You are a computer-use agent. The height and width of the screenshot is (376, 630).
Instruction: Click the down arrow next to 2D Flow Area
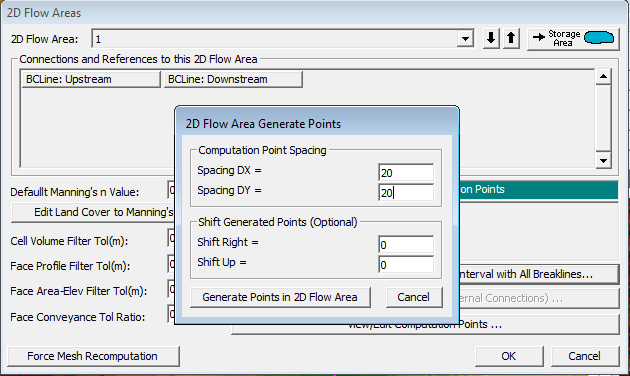pos(491,39)
